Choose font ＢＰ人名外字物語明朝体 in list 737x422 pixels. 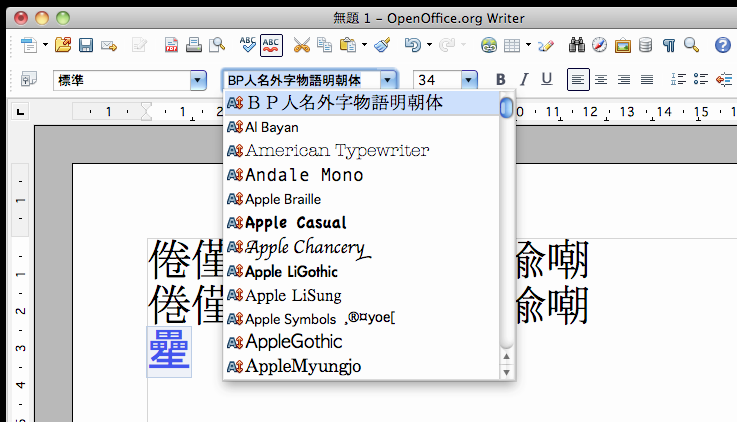361,103
